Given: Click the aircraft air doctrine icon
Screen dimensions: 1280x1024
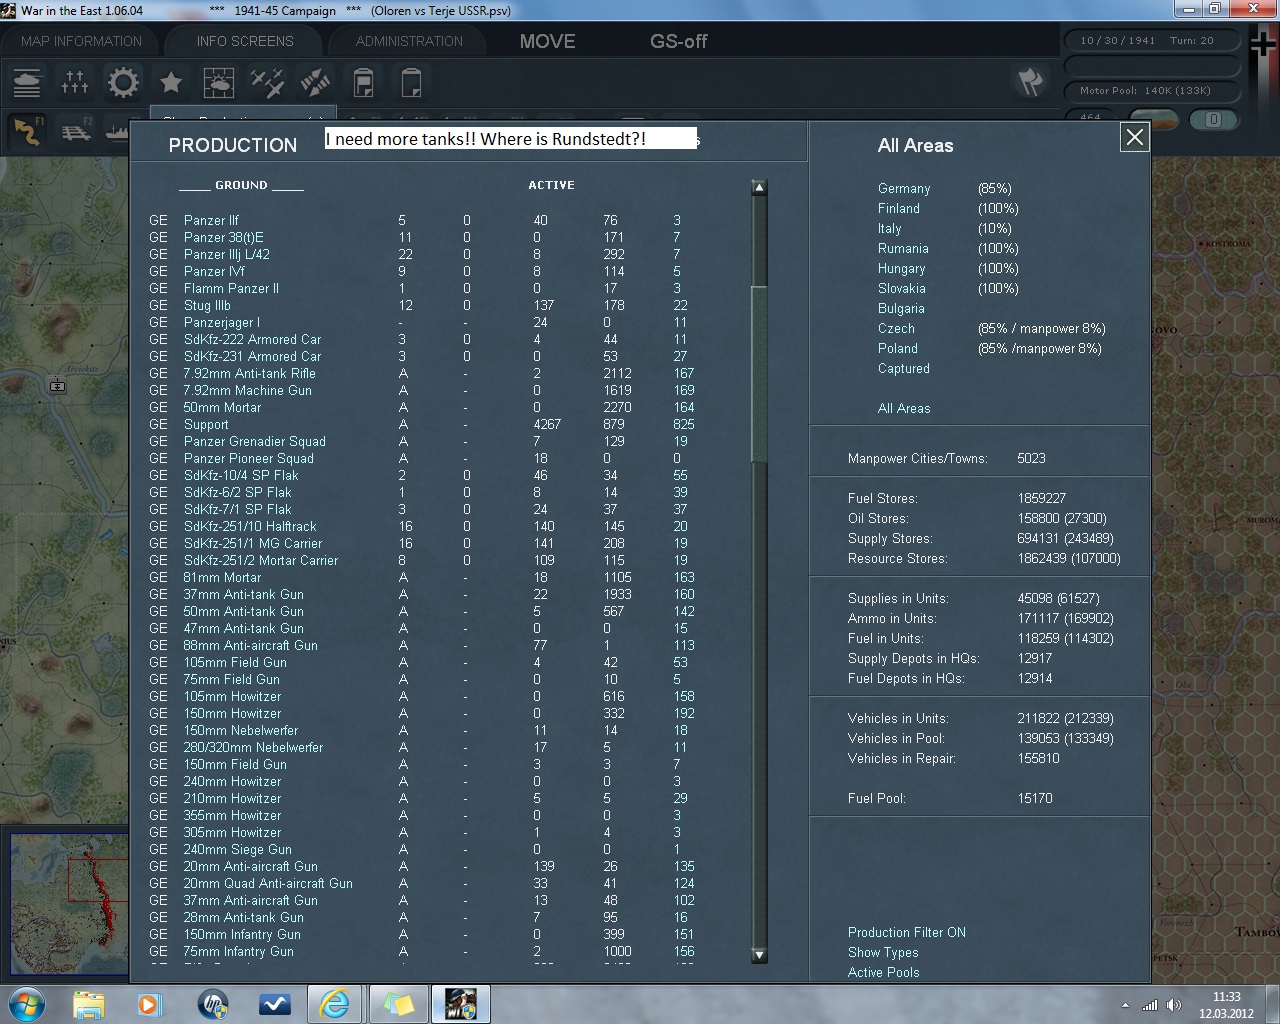Looking at the screenshot, I should [267, 83].
